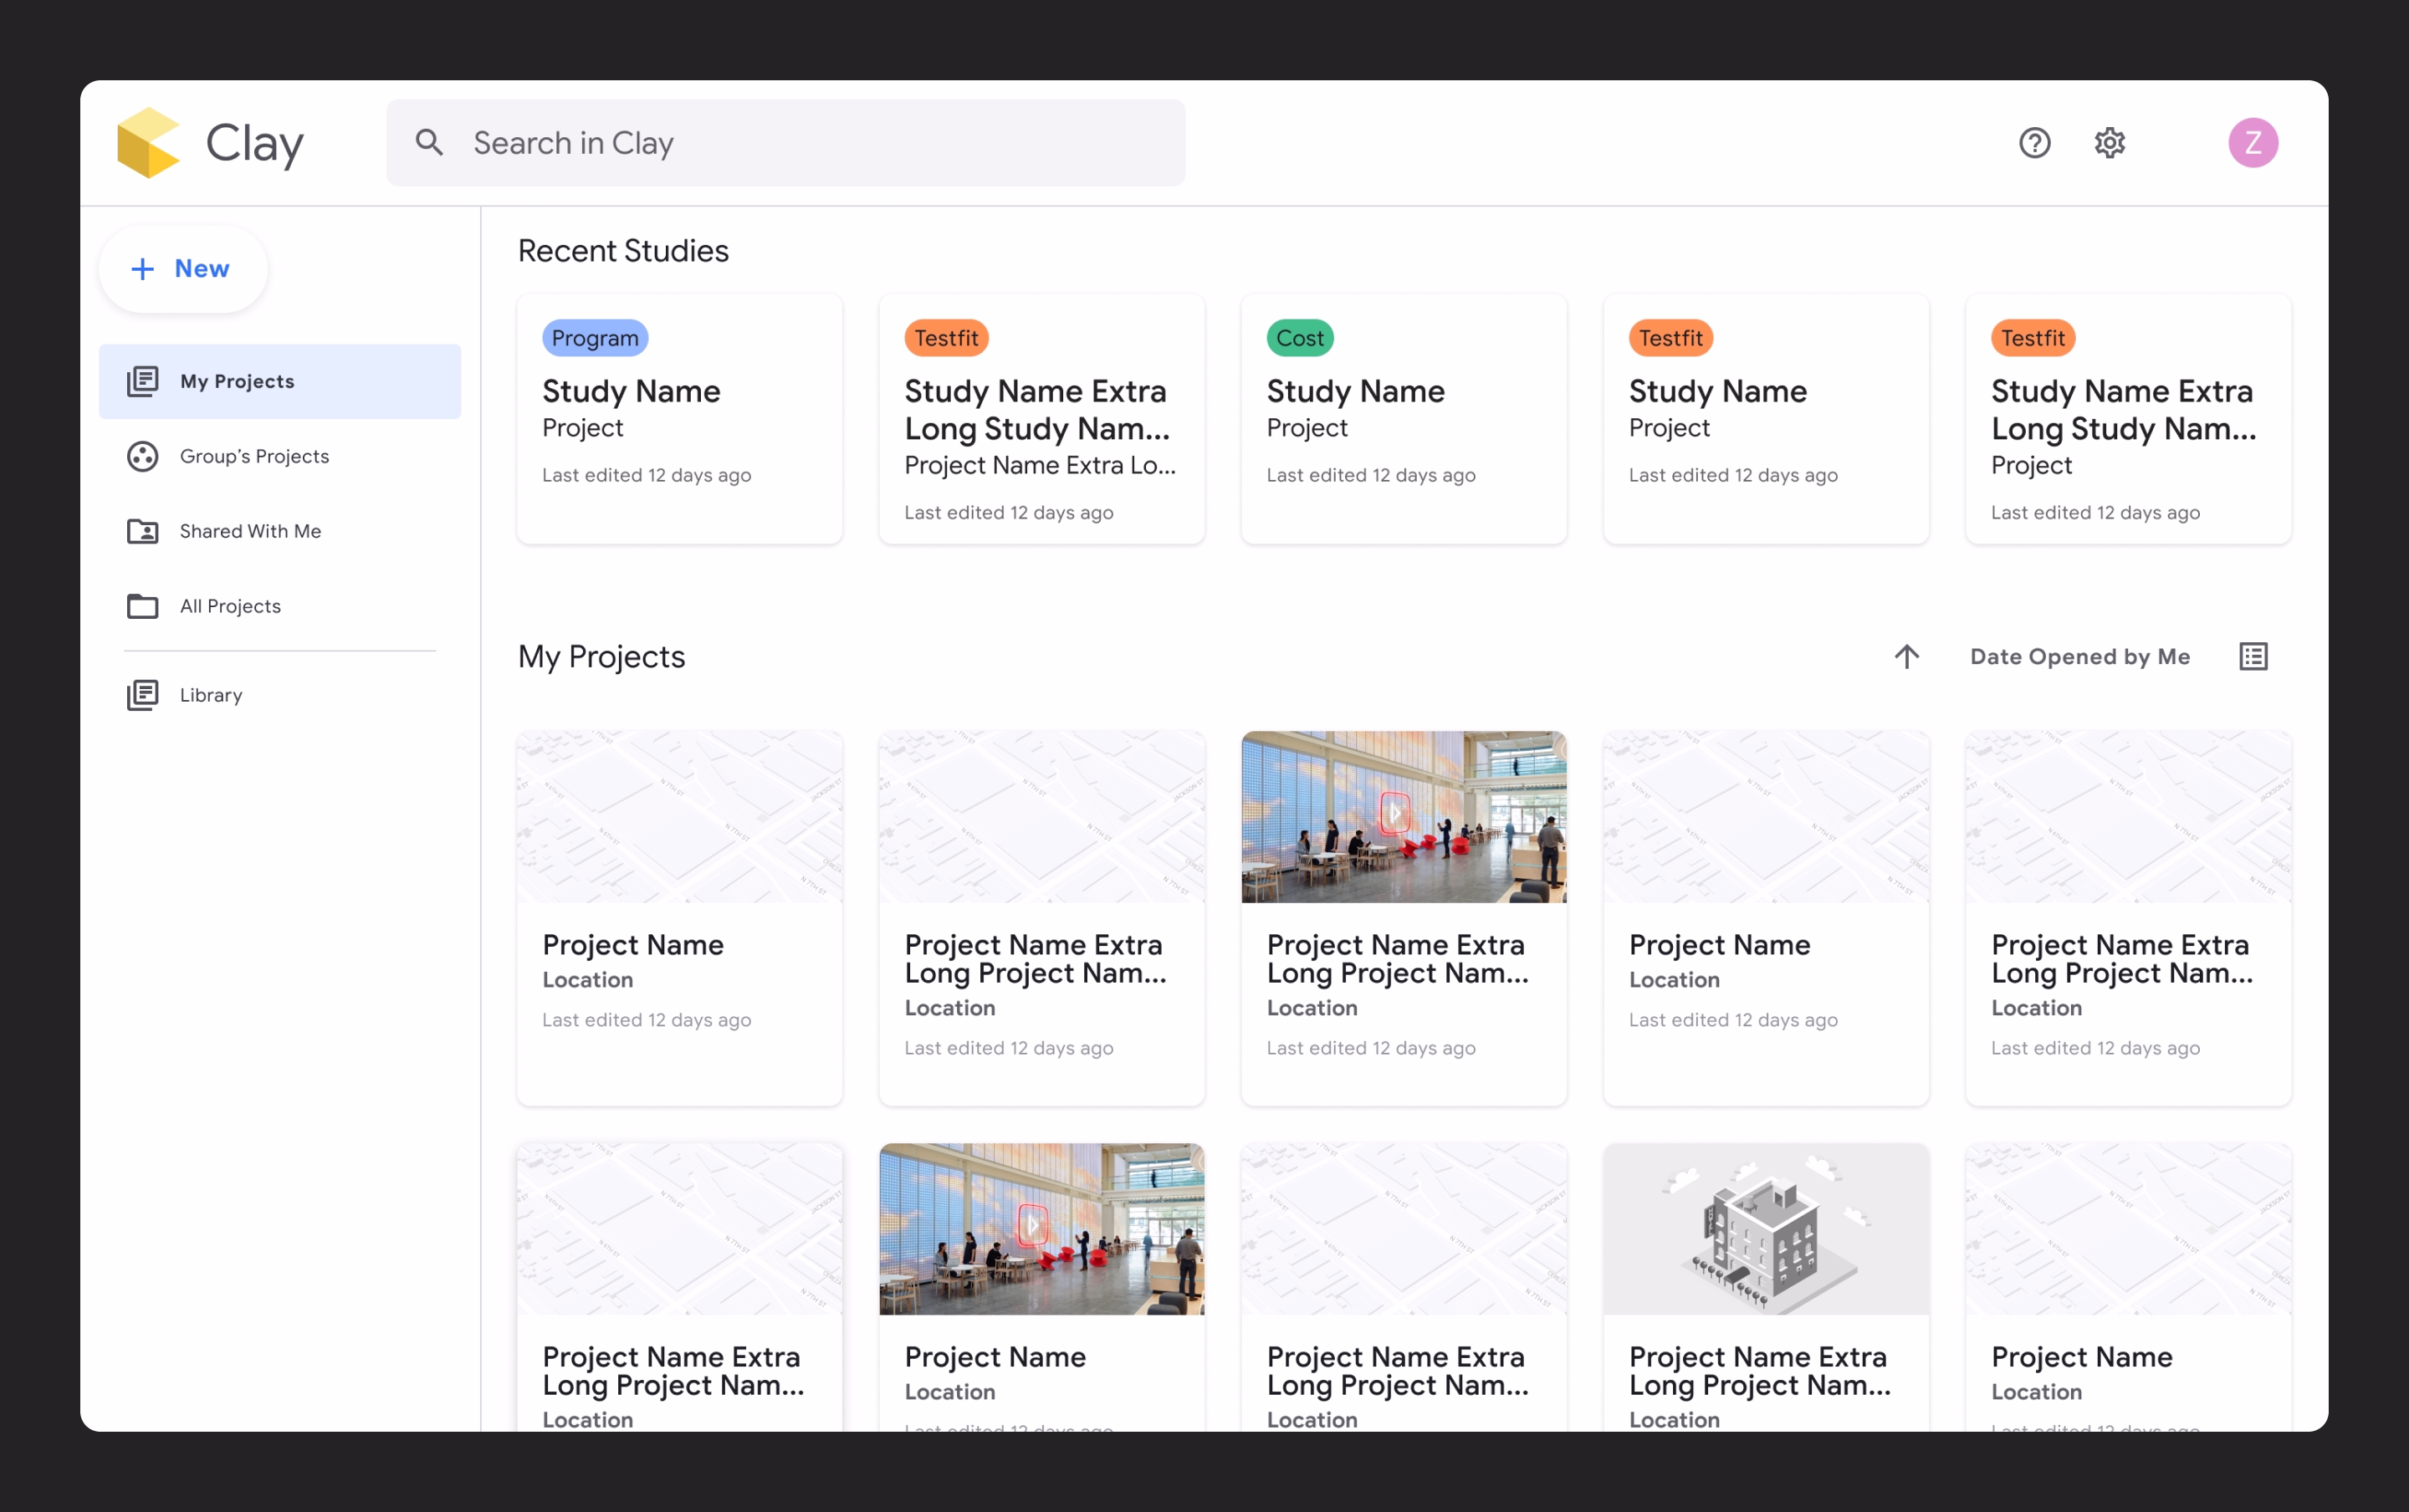Open settings gear icon
This screenshot has width=2409, height=1512.
[x=2109, y=143]
